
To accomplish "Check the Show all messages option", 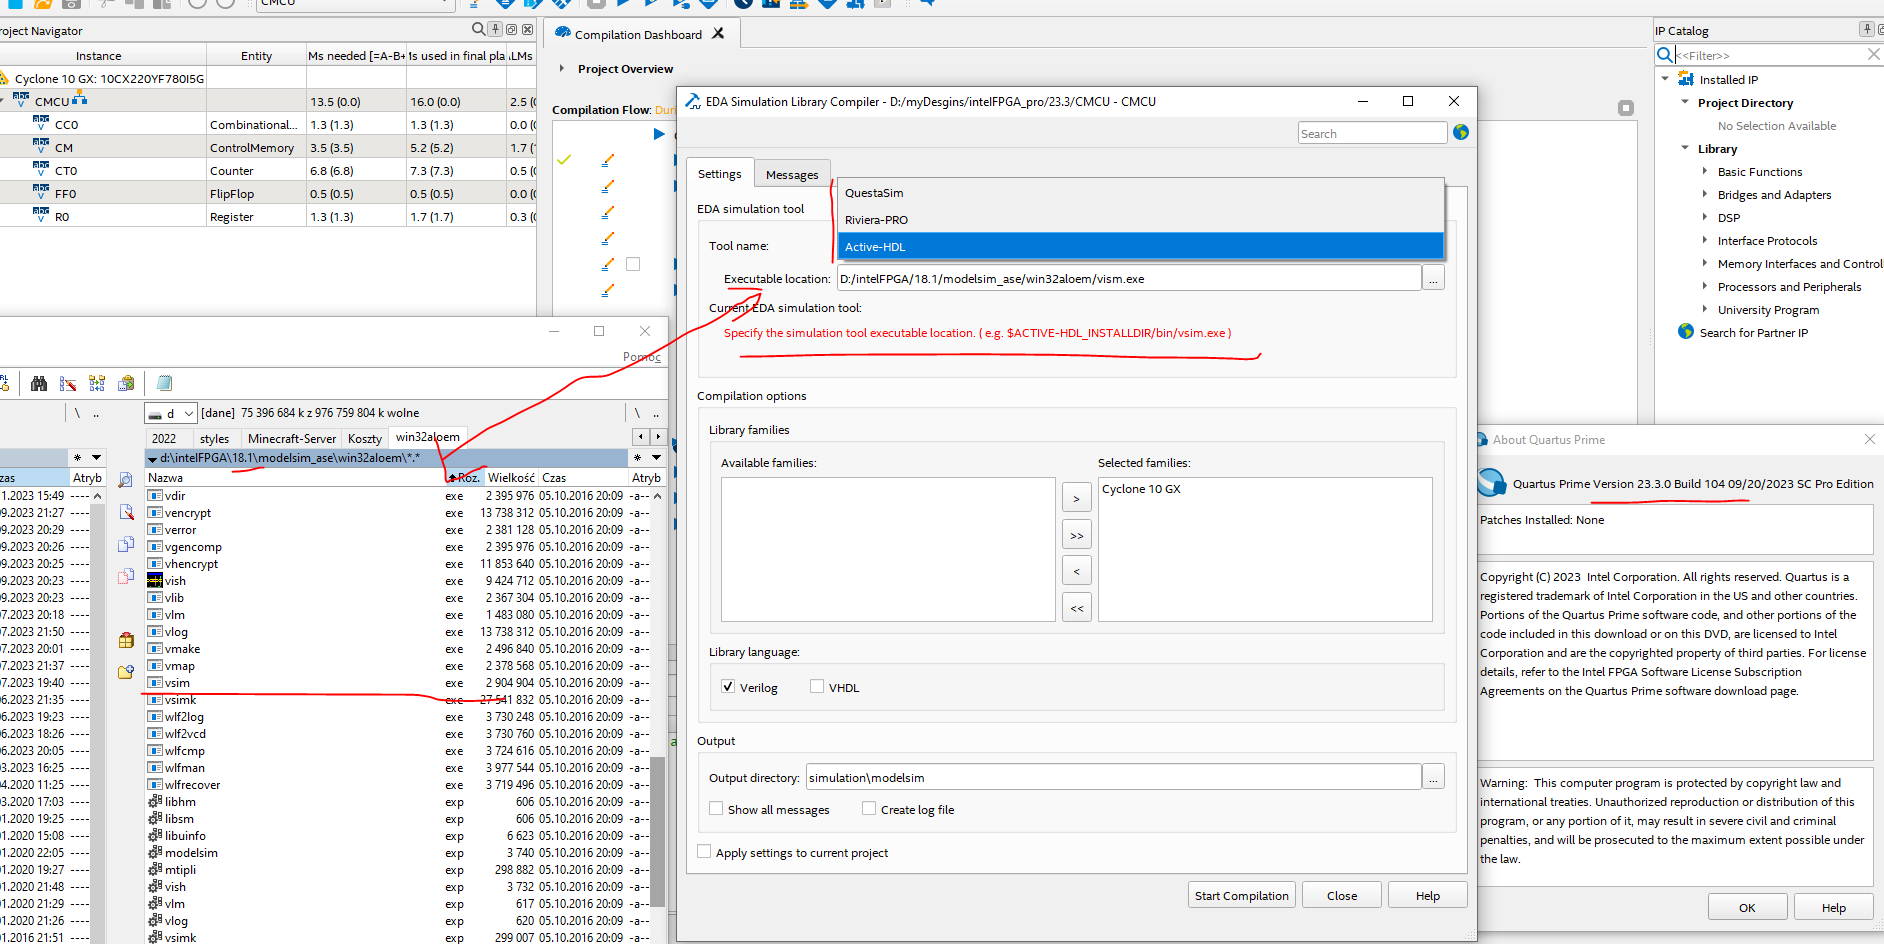I will pos(716,808).
